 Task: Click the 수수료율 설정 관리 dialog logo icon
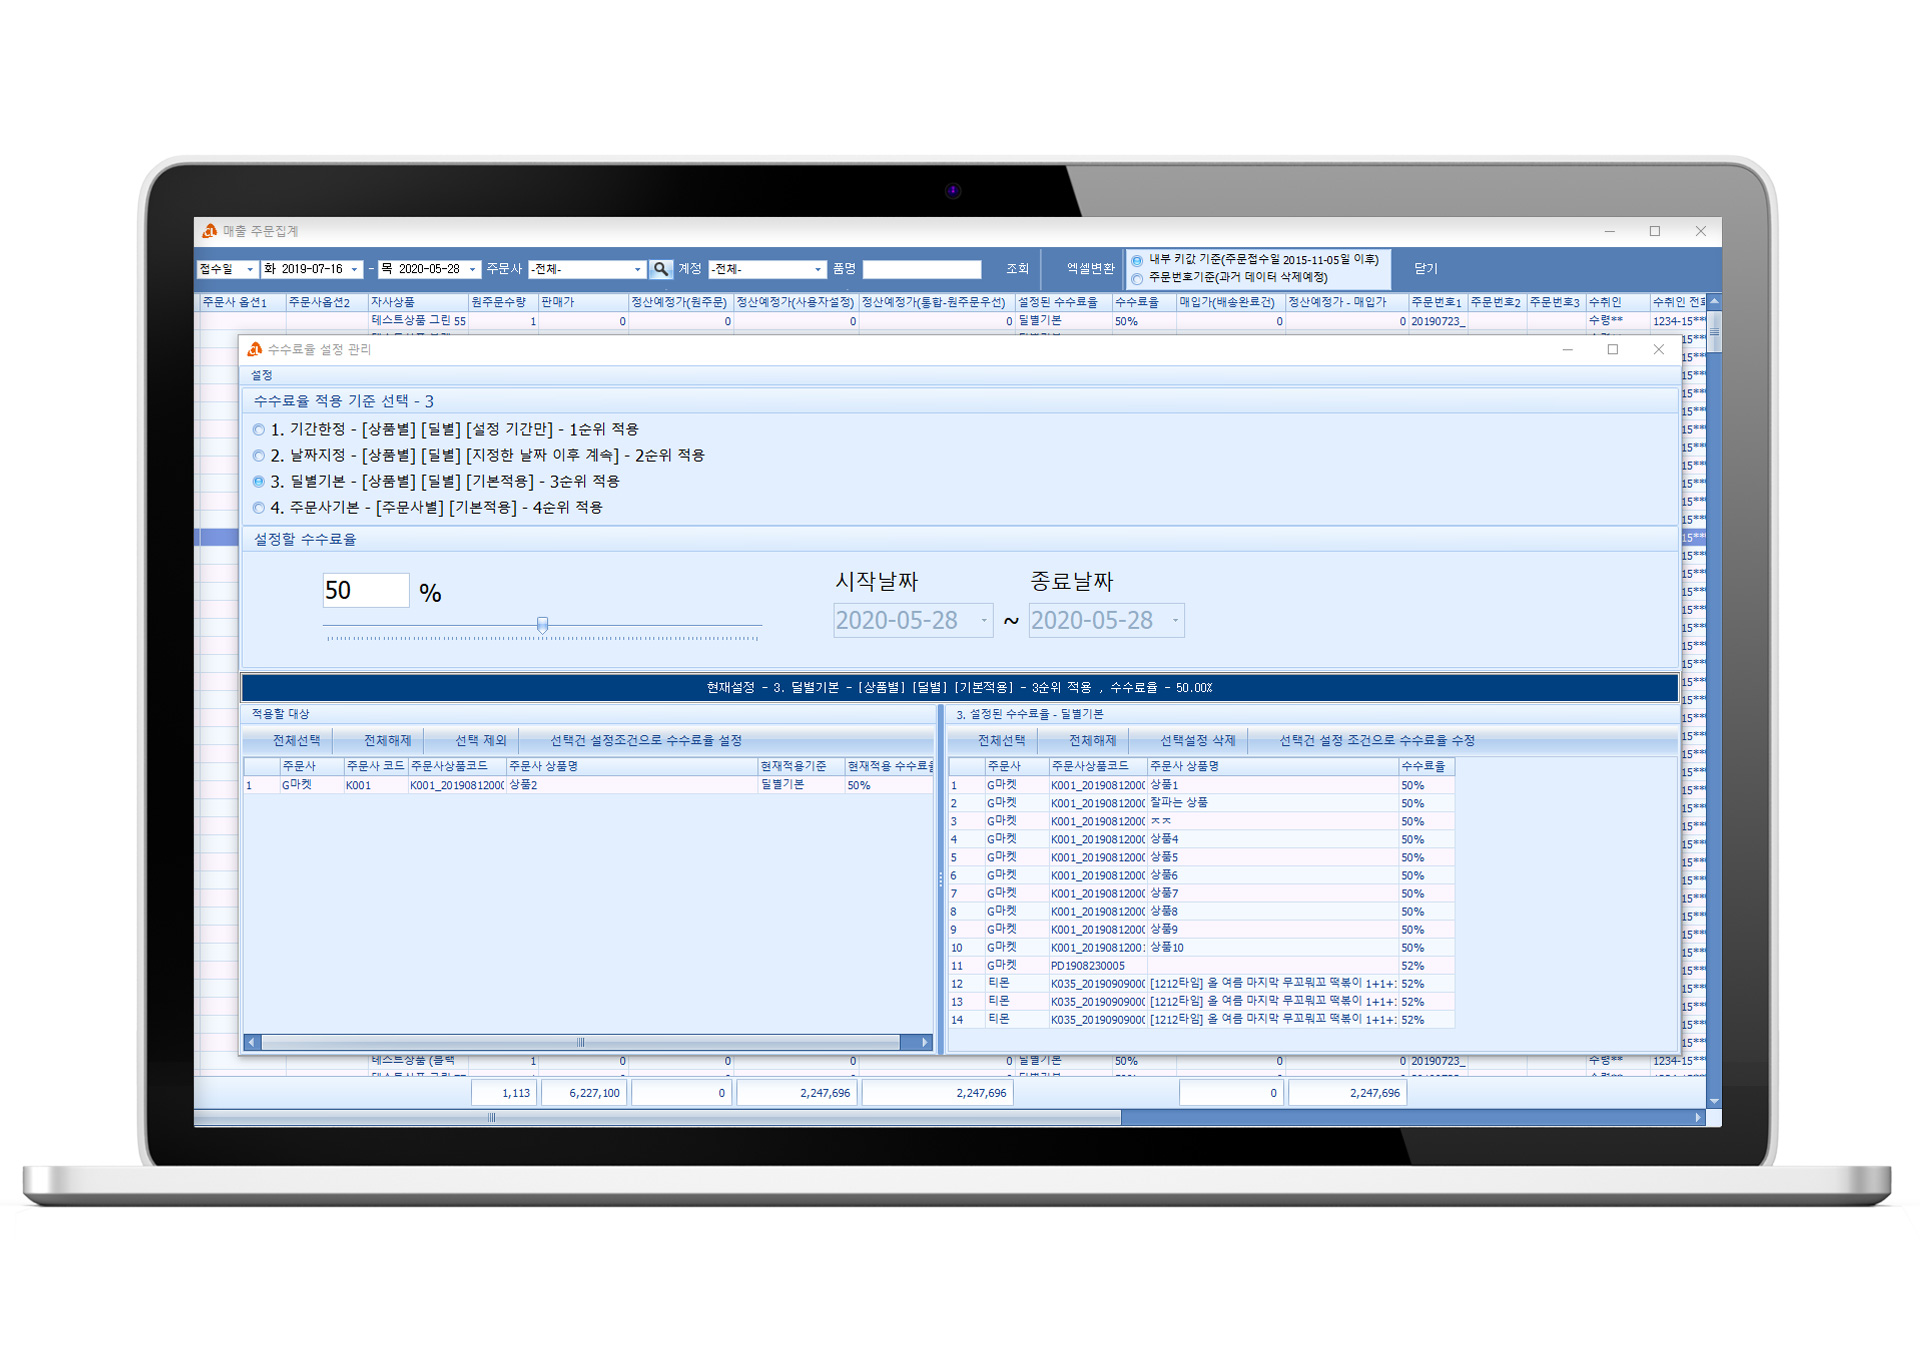click(x=255, y=349)
